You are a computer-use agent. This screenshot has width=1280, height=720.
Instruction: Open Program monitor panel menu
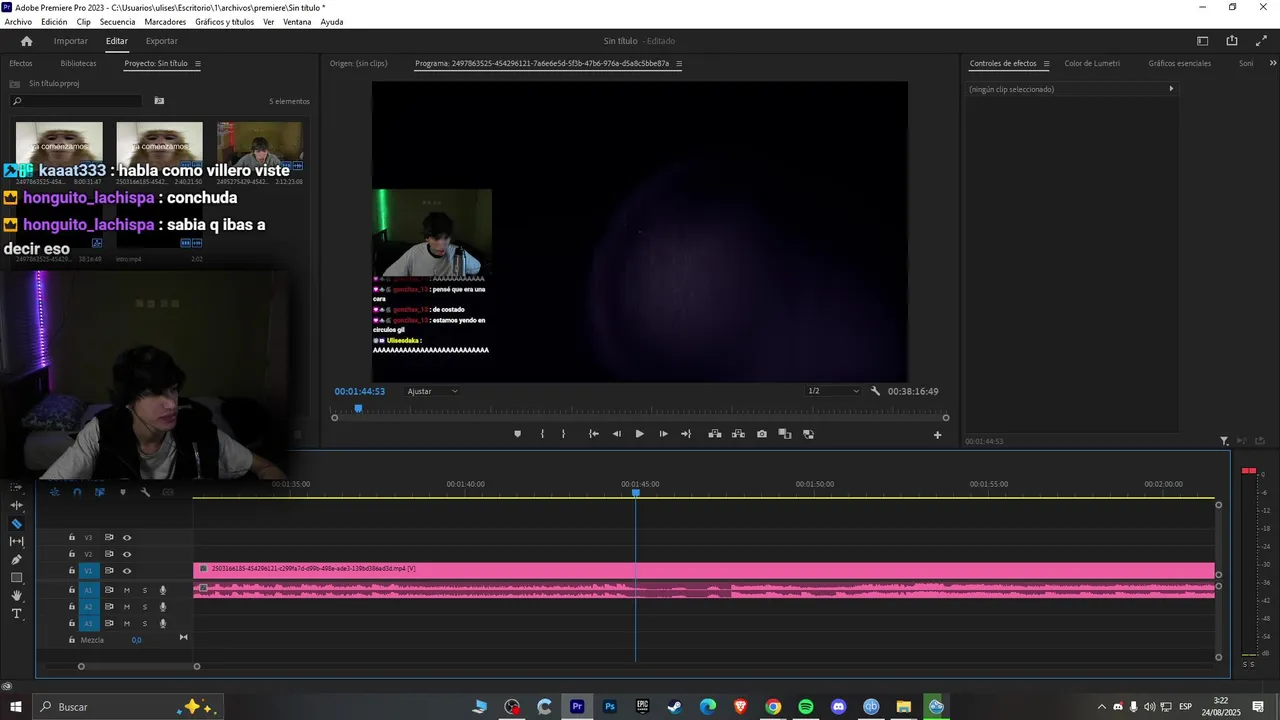[x=679, y=63]
